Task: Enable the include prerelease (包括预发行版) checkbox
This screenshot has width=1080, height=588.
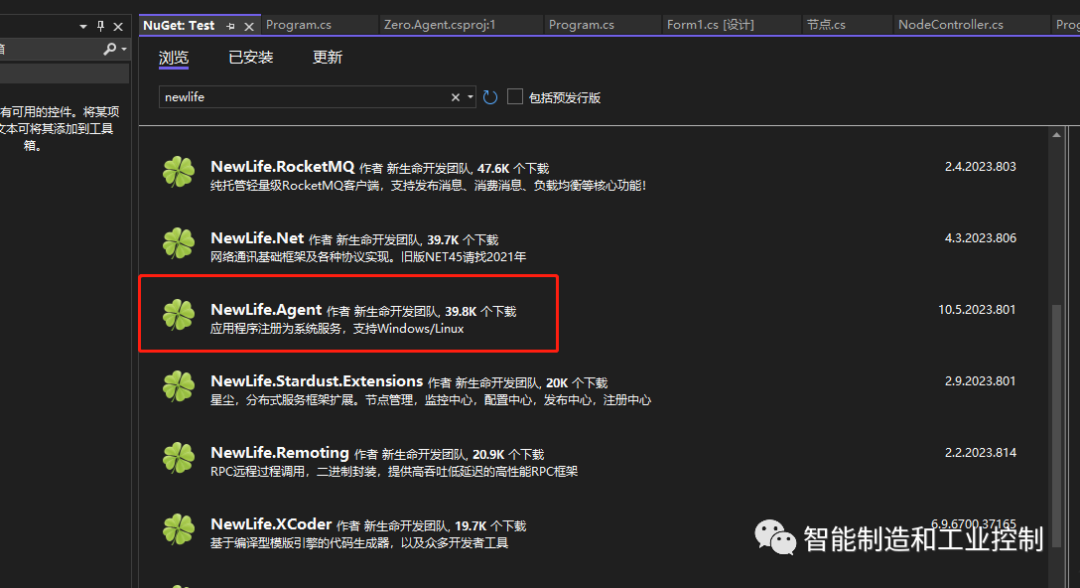Action: point(515,97)
